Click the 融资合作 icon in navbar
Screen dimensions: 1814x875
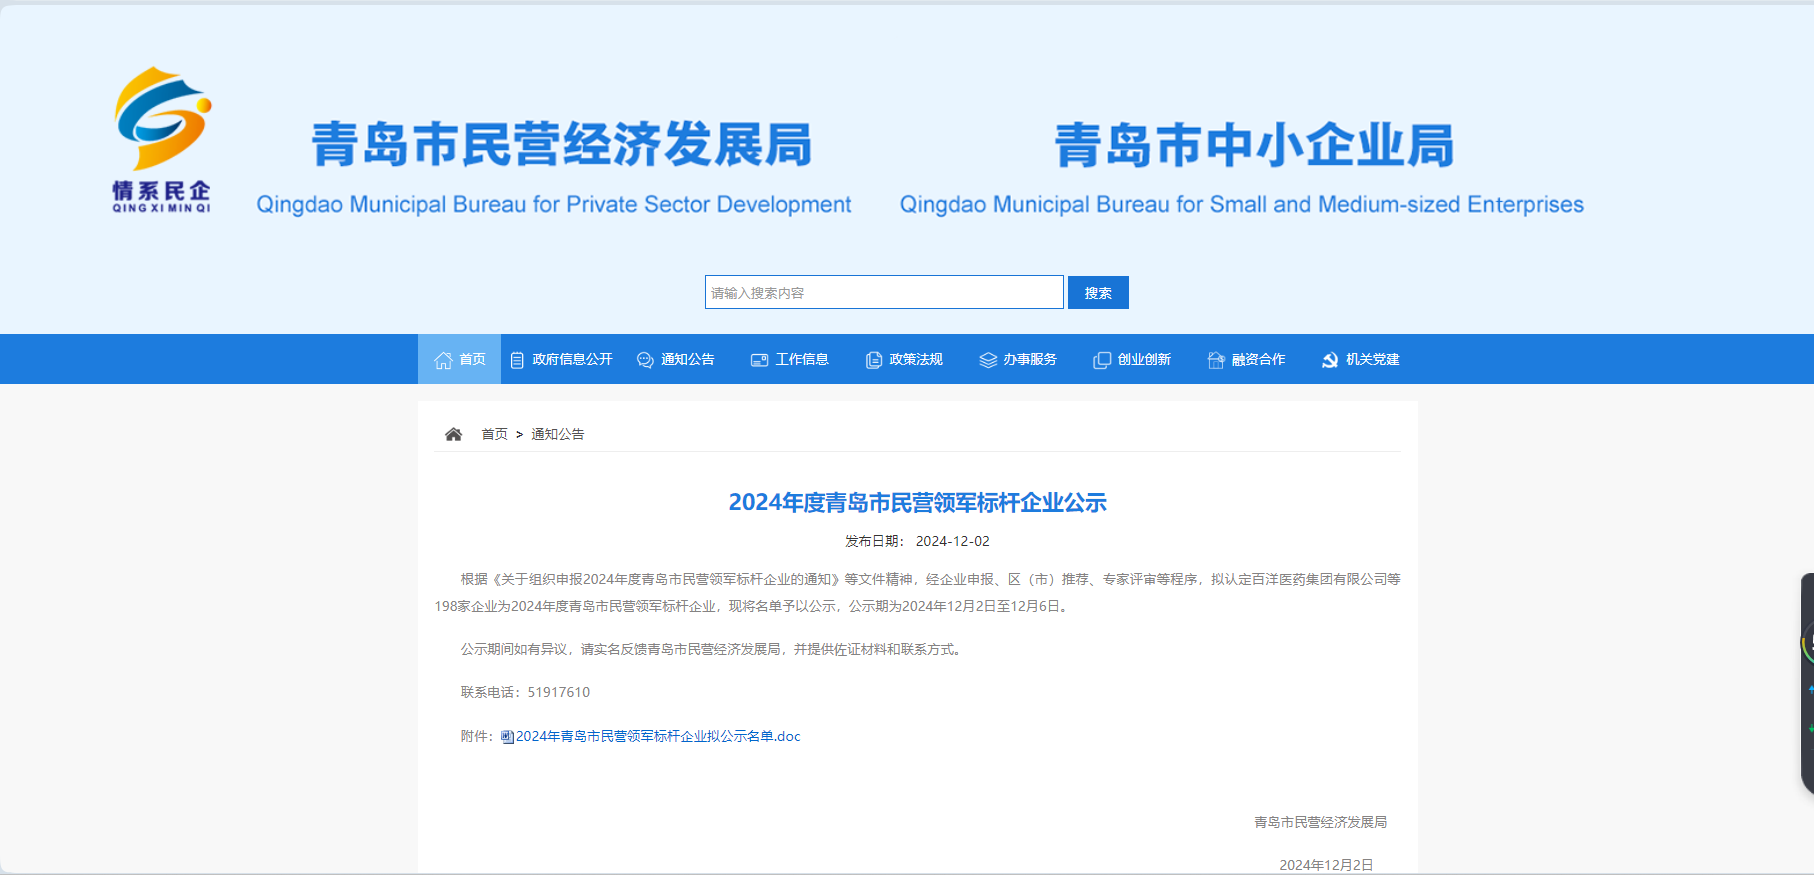point(1216,360)
